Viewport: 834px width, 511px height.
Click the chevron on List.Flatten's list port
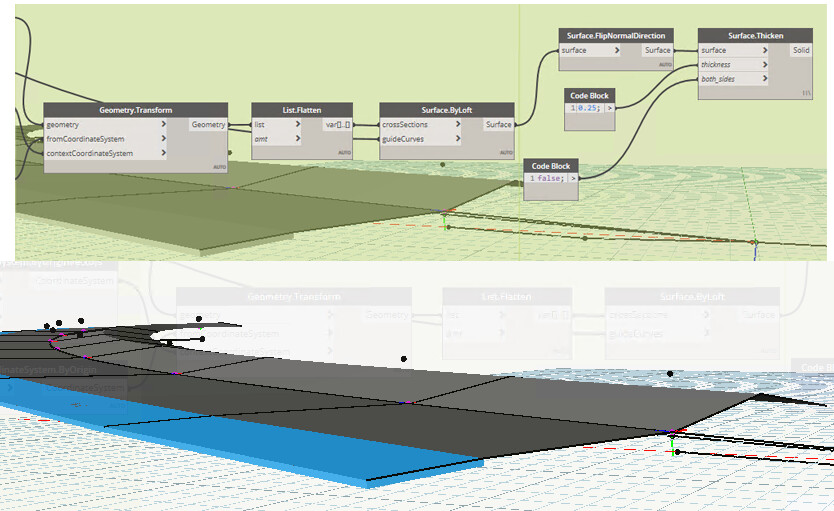[x=298, y=124]
